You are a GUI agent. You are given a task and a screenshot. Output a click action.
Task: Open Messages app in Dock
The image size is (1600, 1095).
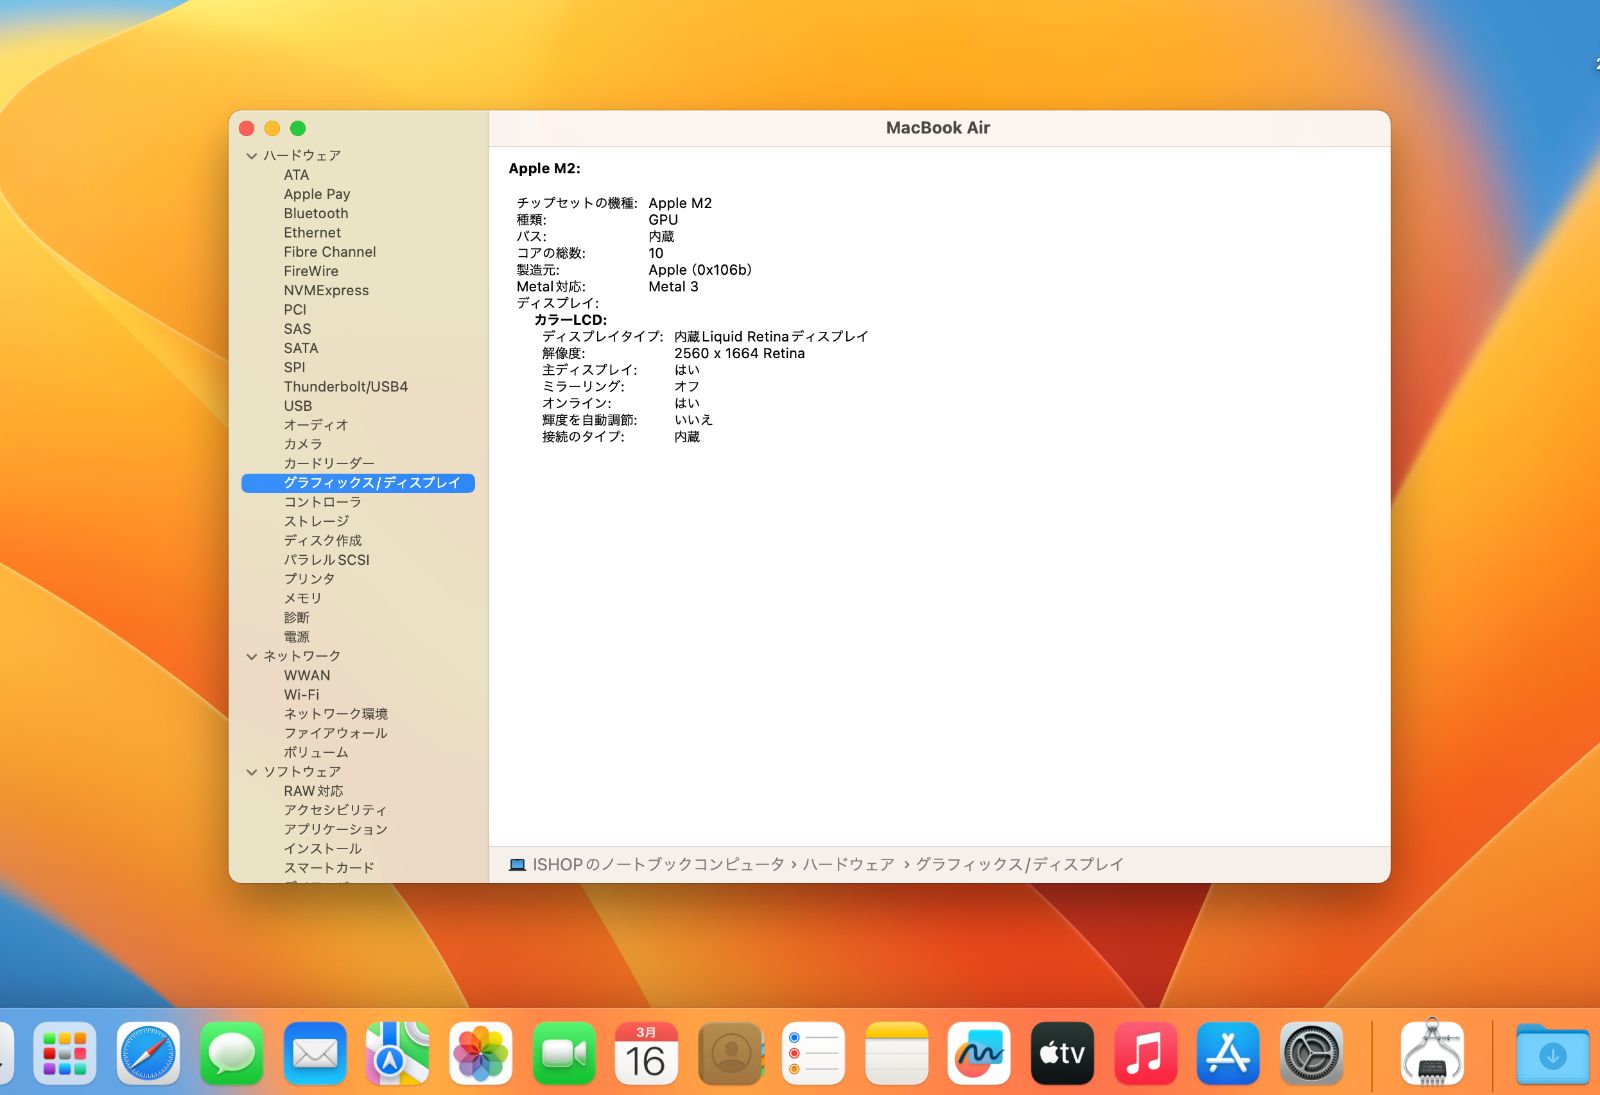coord(231,1053)
